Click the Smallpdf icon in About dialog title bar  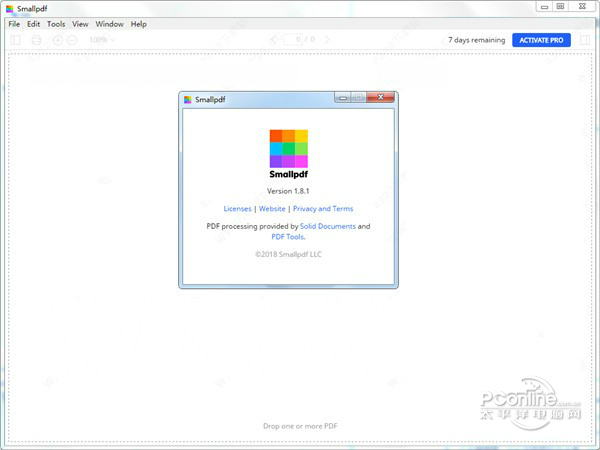[x=188, y=99]
